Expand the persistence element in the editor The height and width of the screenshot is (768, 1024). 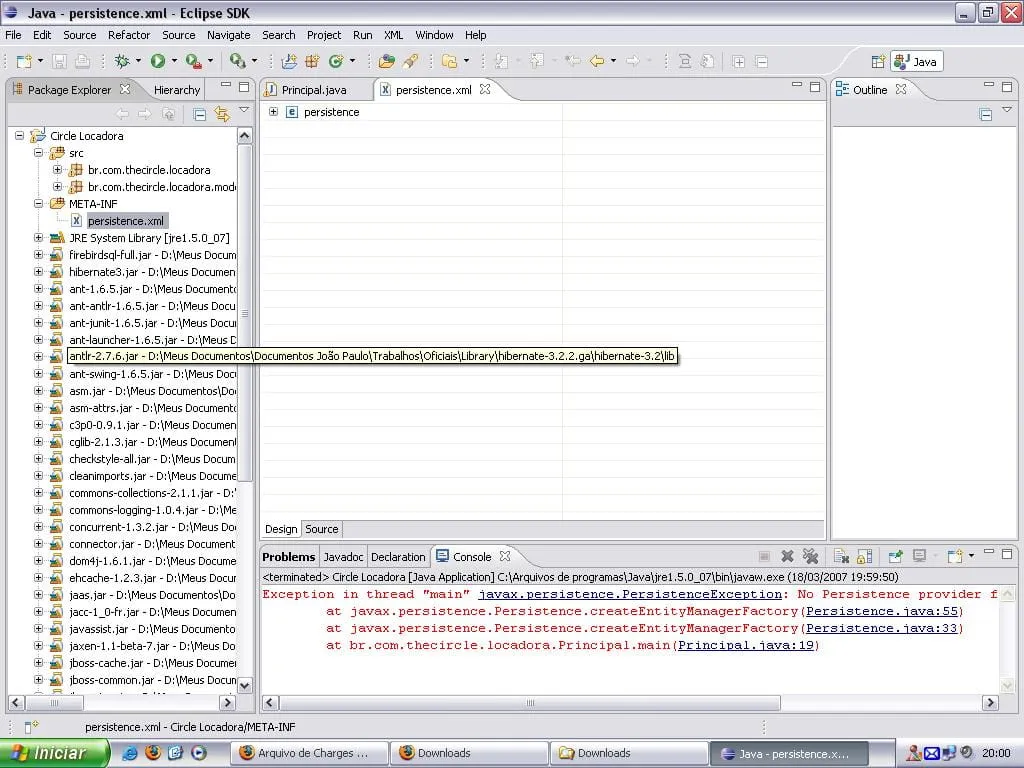click(x=273, y=112)
